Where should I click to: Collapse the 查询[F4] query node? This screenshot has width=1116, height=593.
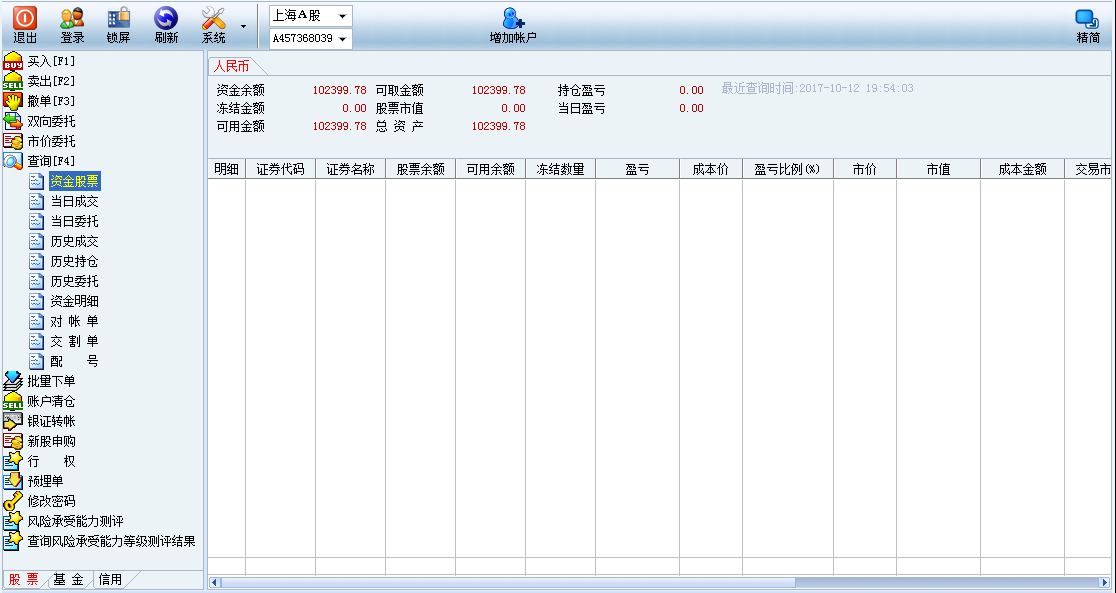[13, 162]
